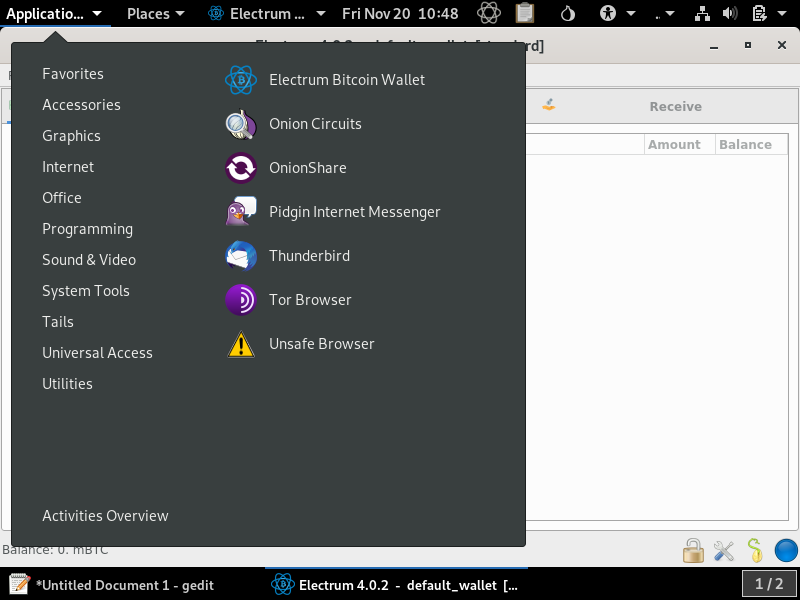Open Pidgin Internet Messenger icon
The width and height of the screenshot is (800, 600).
click(241, 212)
